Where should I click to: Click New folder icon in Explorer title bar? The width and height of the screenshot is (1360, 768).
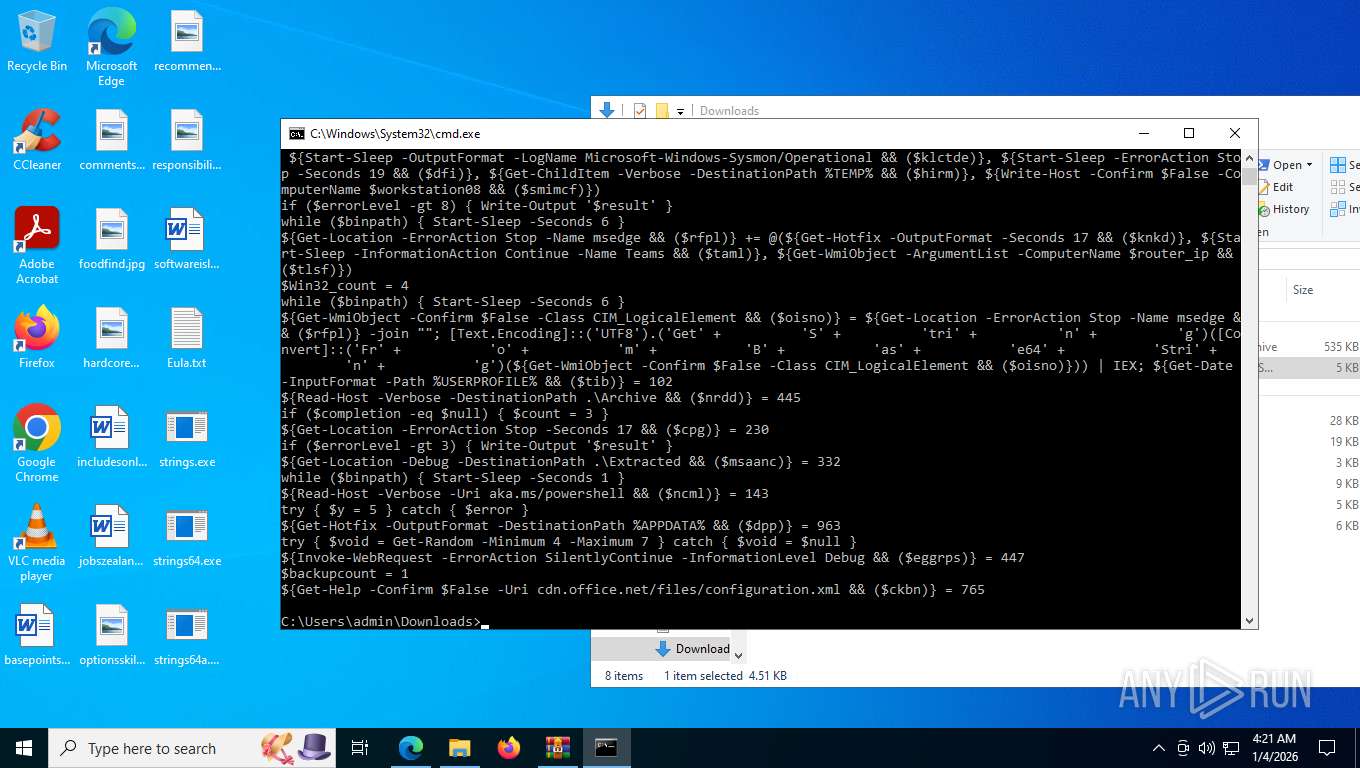[x=661, y=110]
